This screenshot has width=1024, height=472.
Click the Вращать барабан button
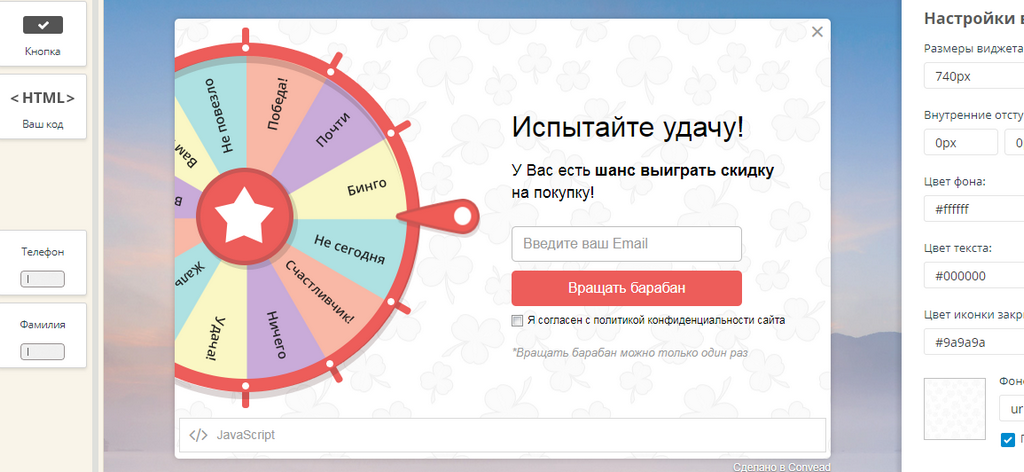pyautogui.click(x=626, y=288)
